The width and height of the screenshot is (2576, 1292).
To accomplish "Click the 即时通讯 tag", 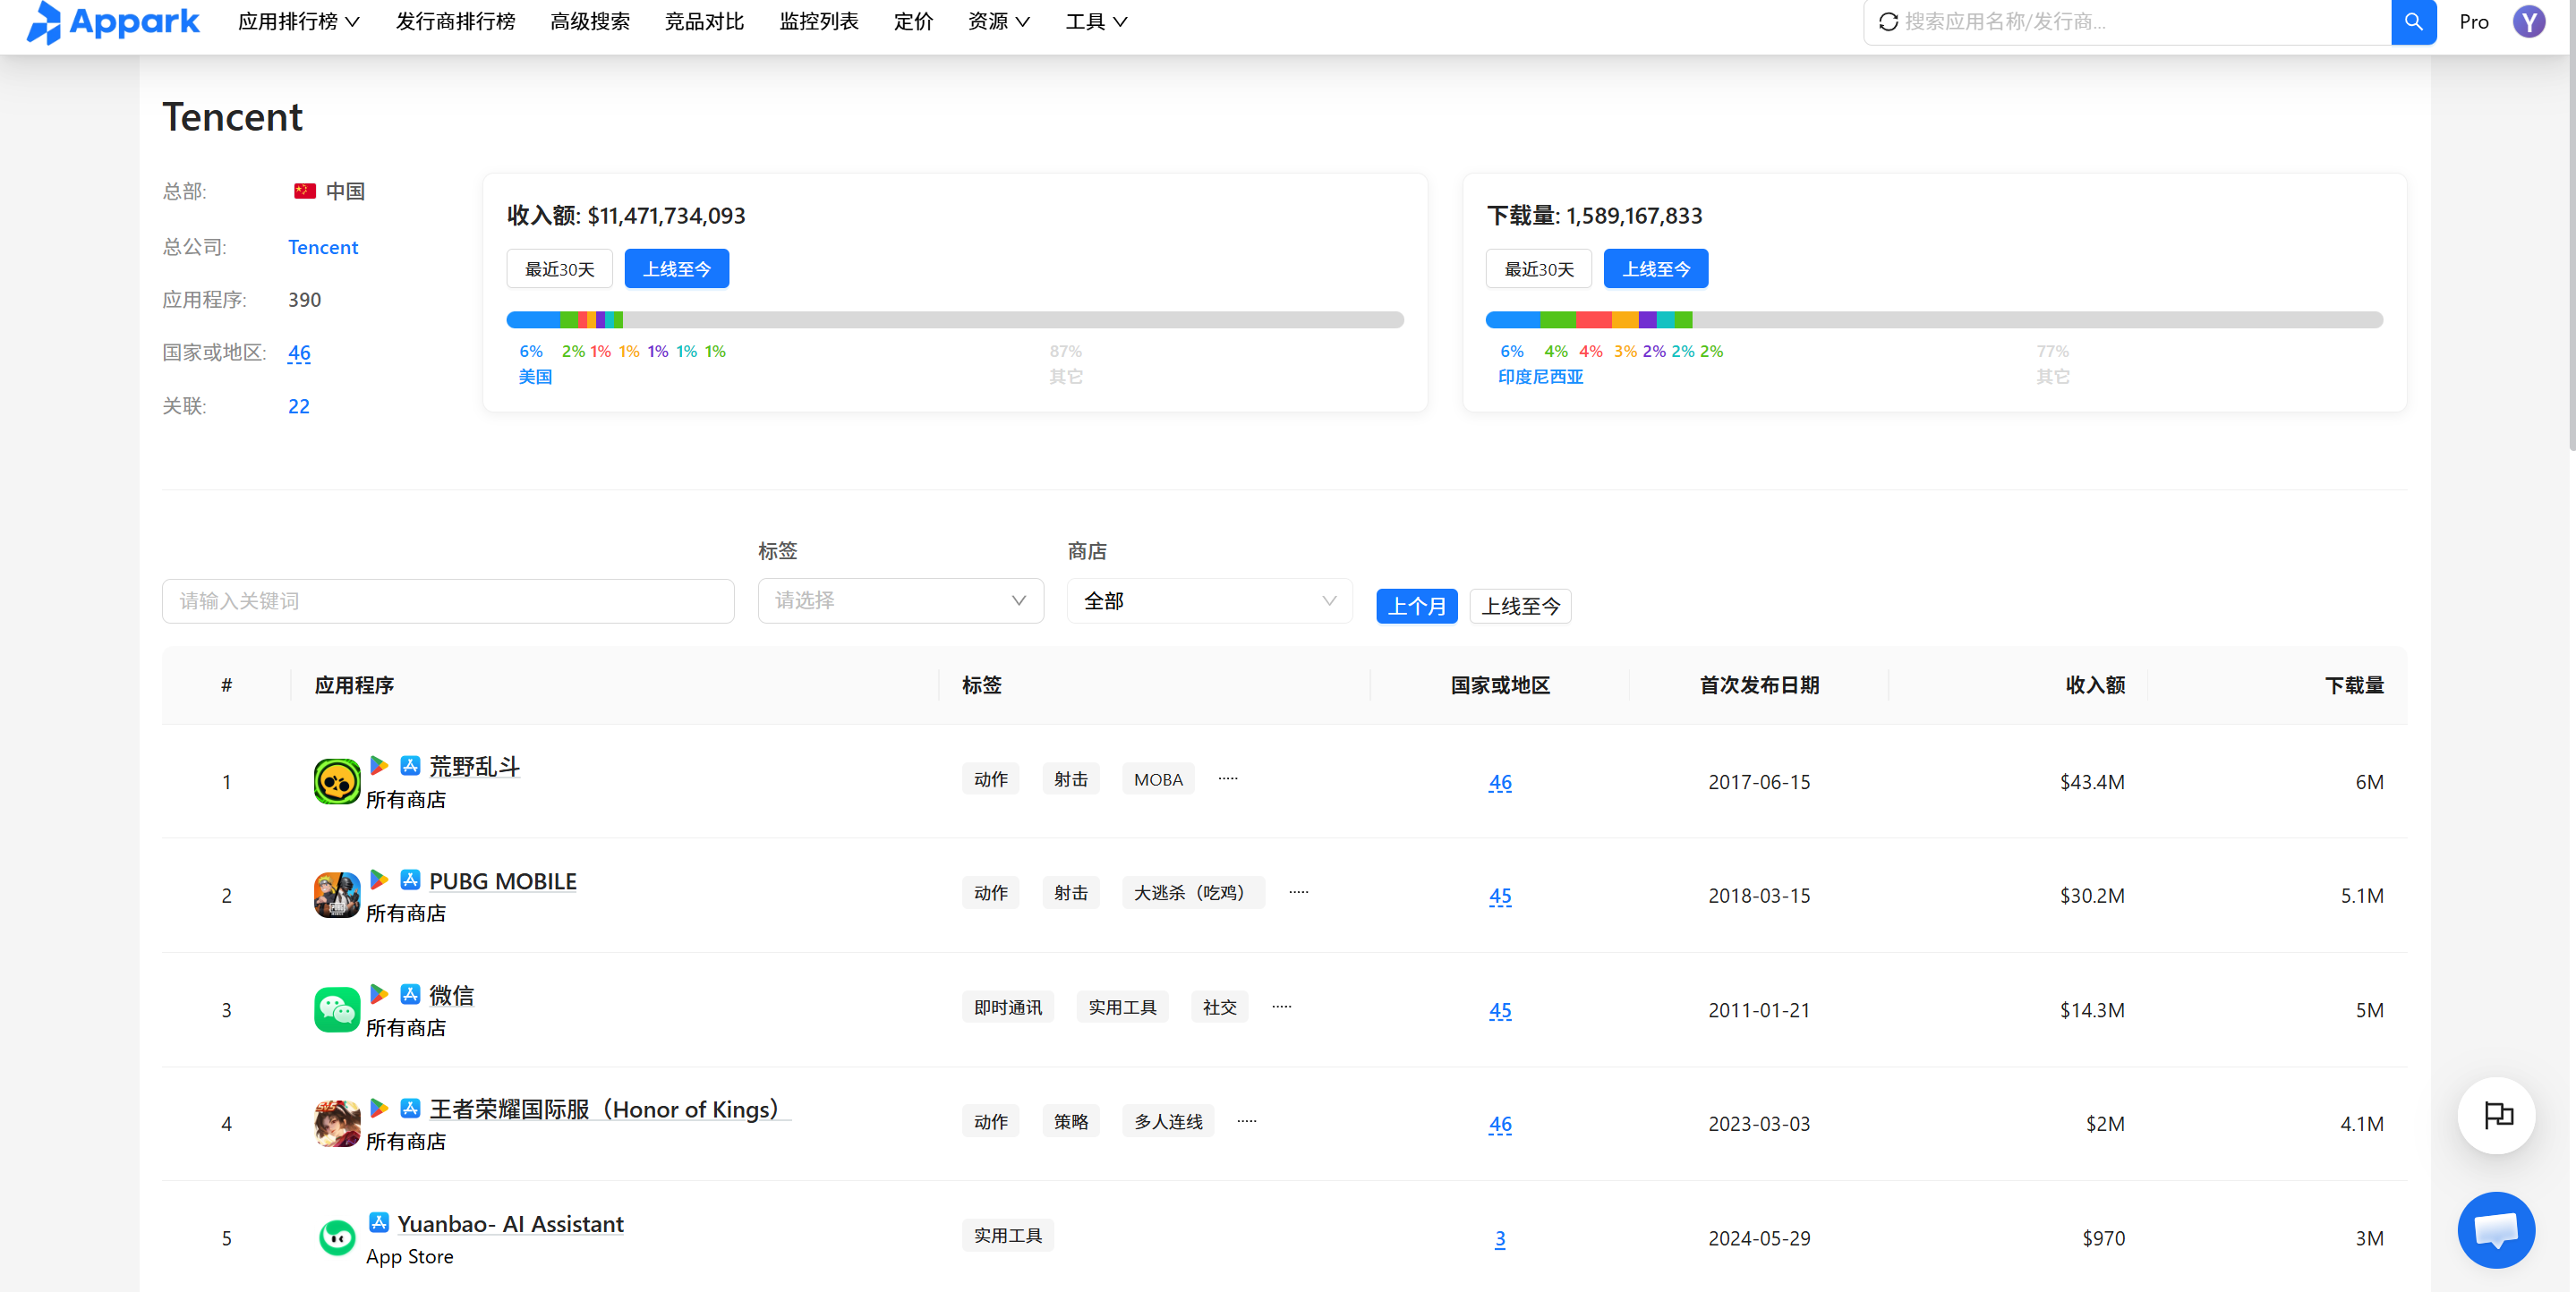I will click(x=1008, y=1007).
